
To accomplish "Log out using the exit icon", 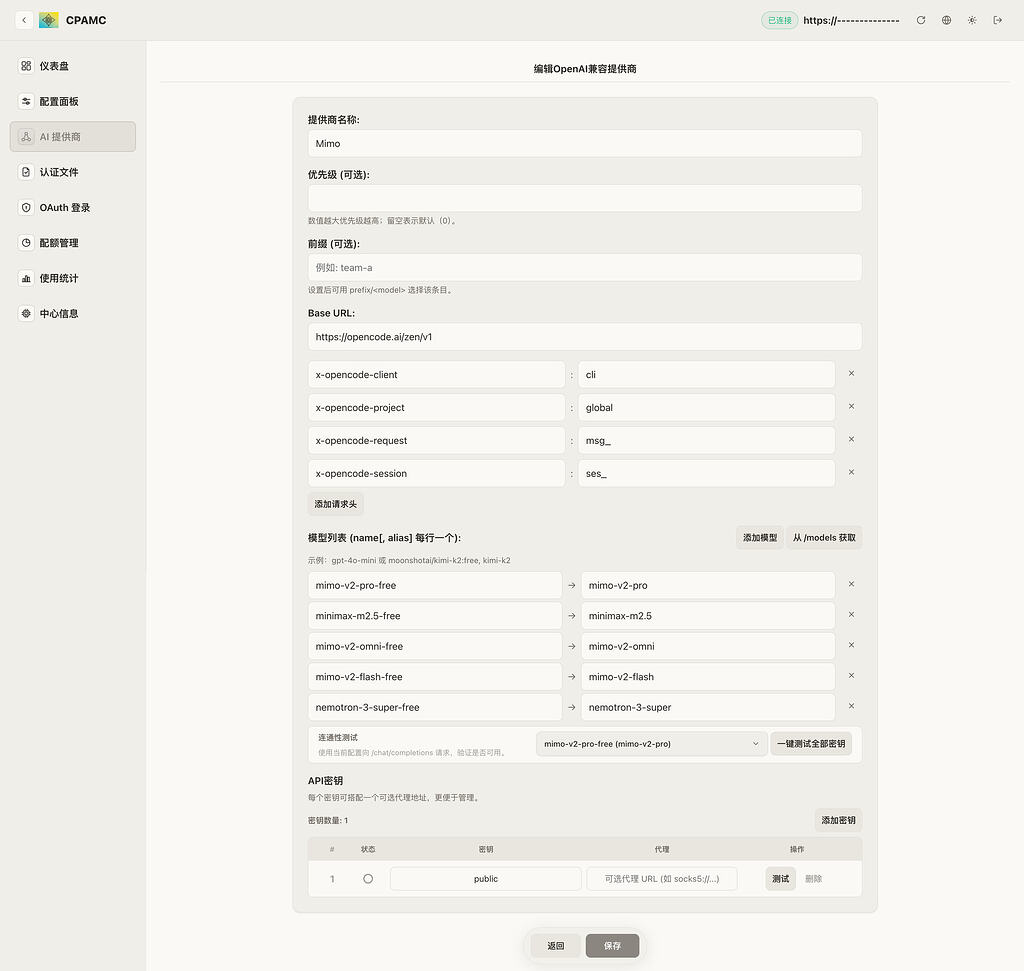I will tap(998, 20).
